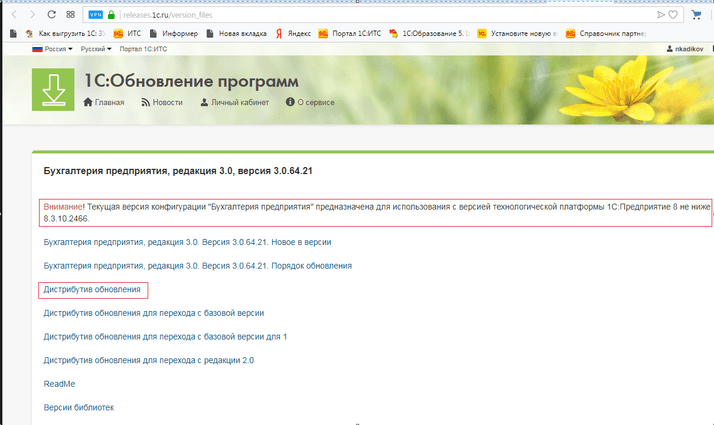714x425 pixels.
Task: Click heading 'Бухгалтерия предприятия, редакция 3.0, версия 3.0.64.21'
Action: point(178,171)
